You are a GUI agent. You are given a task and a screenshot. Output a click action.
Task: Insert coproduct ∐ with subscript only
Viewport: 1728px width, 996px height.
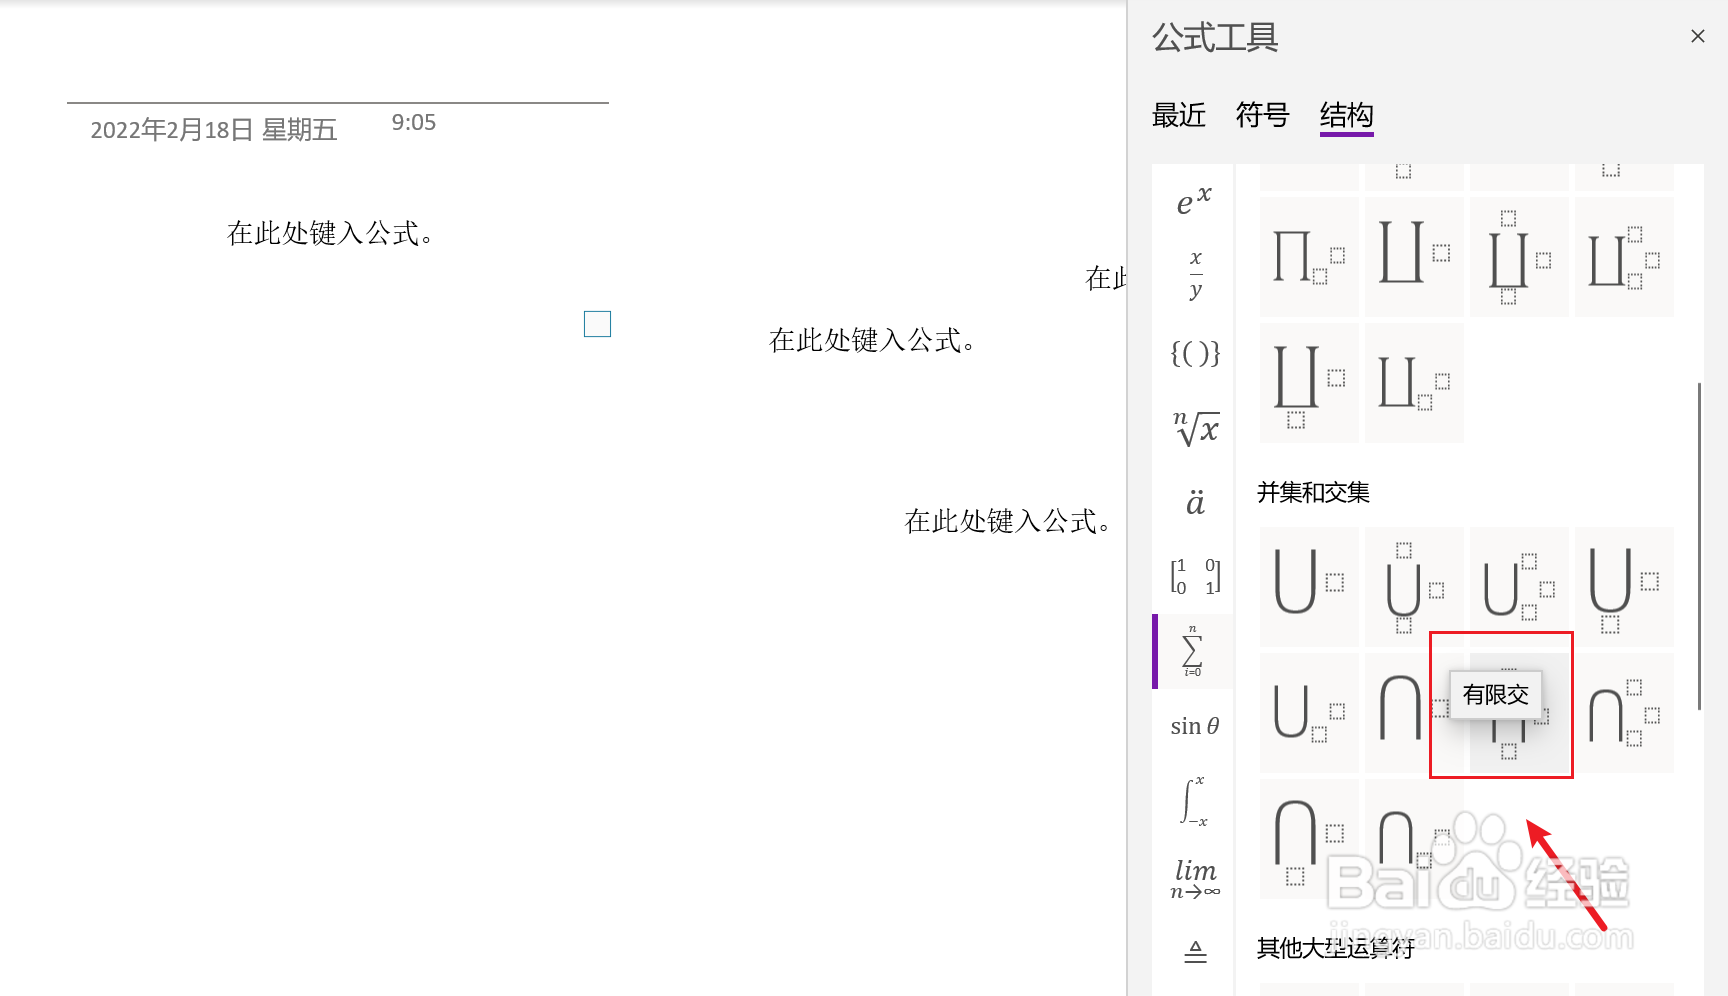[1414, 383]
